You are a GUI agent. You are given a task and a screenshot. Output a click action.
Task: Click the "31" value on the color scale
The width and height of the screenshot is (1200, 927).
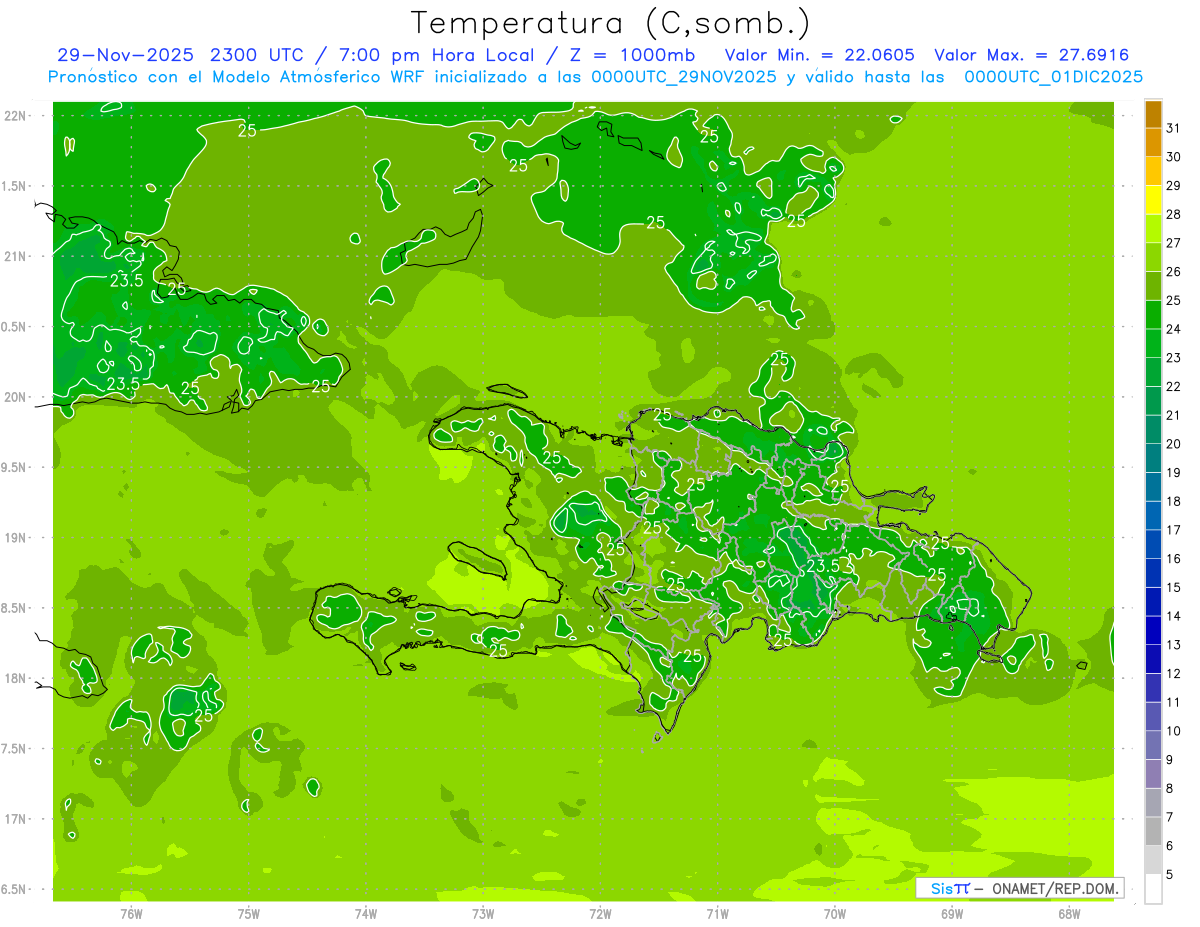pos(1173,128)
